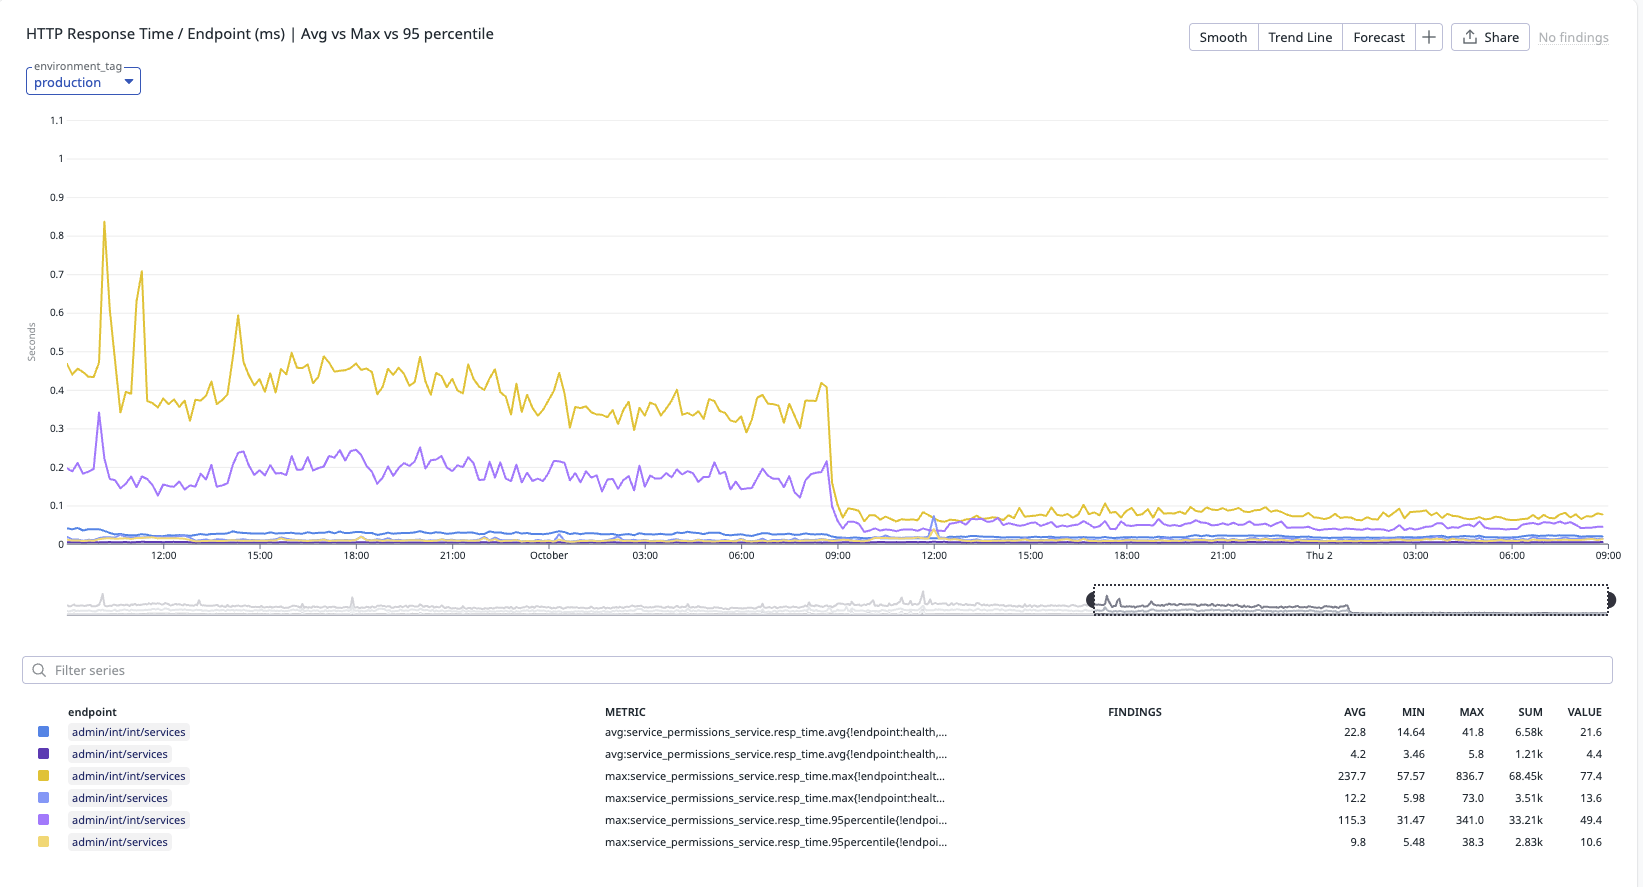This screenshot has height=887, width=1643.
Task: Toggle the Forecast option
Action: [1378, 37]
